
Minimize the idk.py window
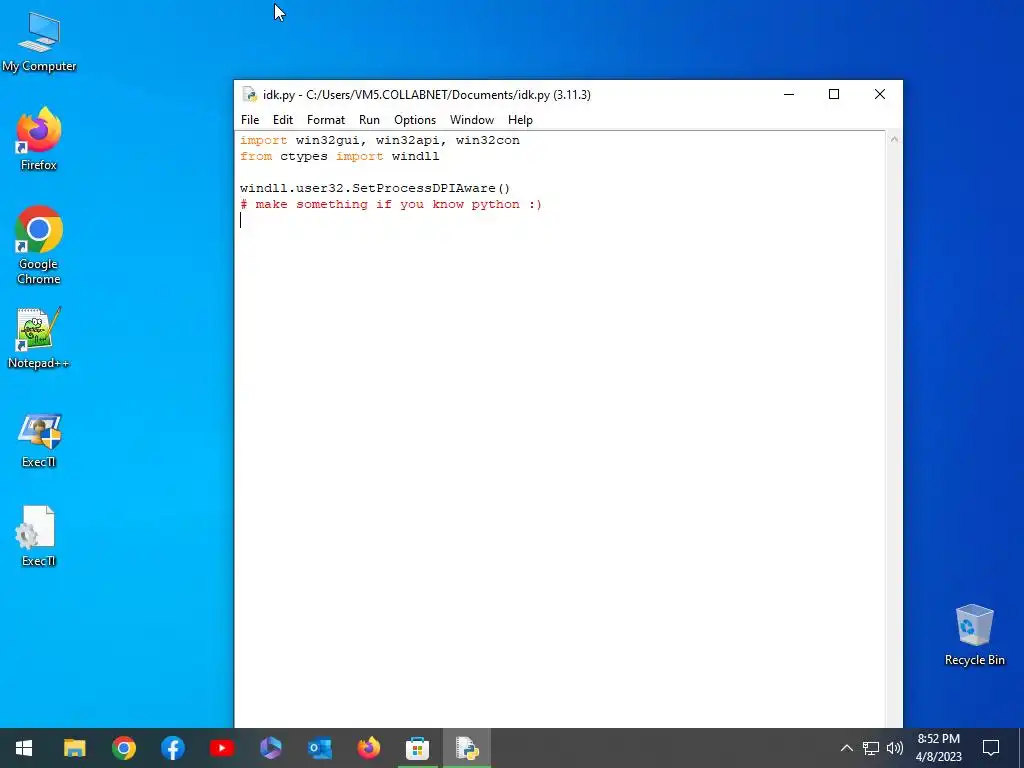[789, 95]
